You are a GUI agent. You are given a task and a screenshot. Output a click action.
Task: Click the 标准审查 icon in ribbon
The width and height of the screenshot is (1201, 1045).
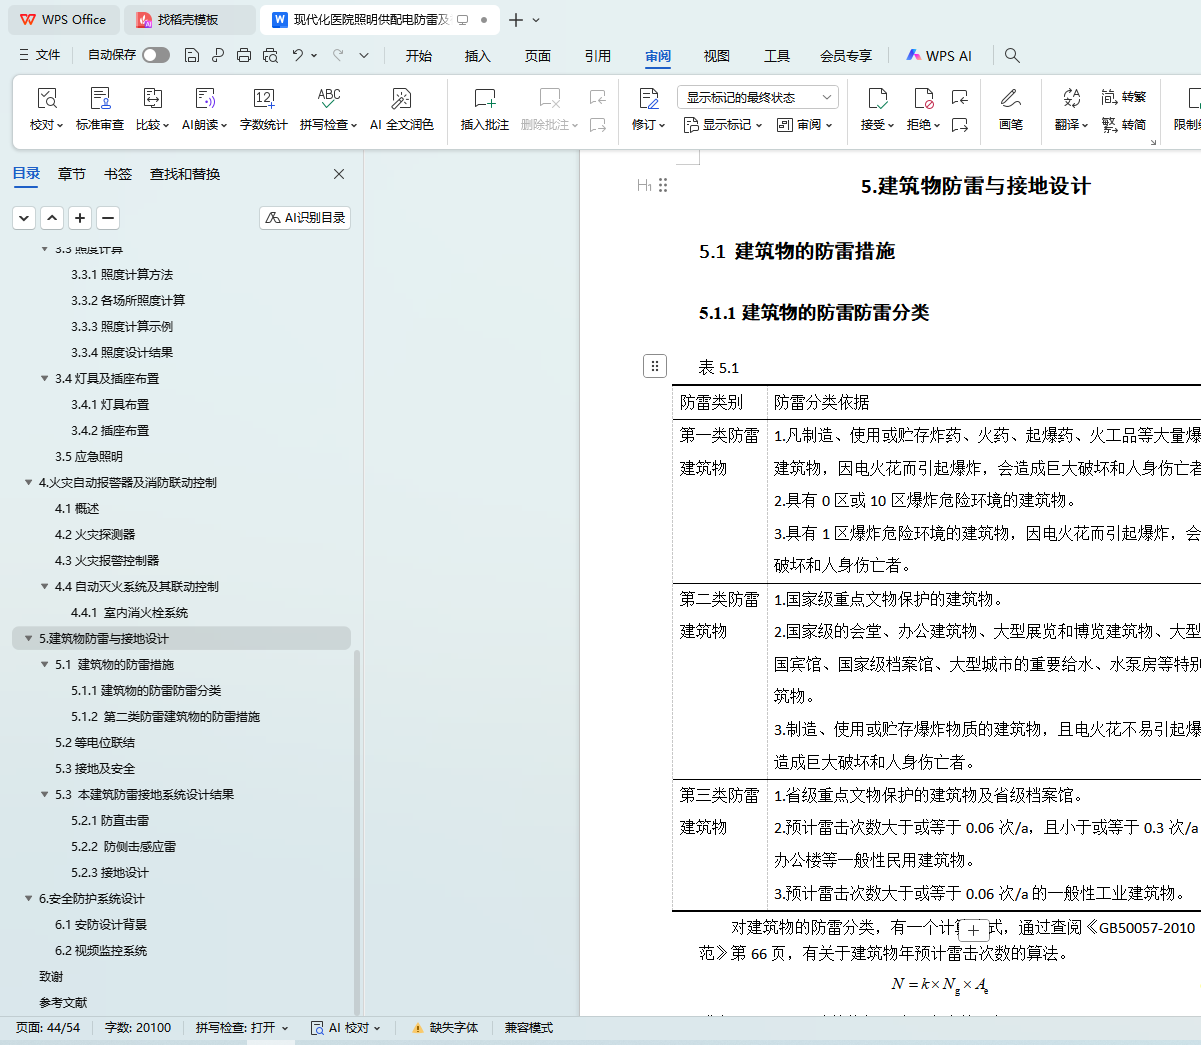pyautogui.click(x=100, y=99)
